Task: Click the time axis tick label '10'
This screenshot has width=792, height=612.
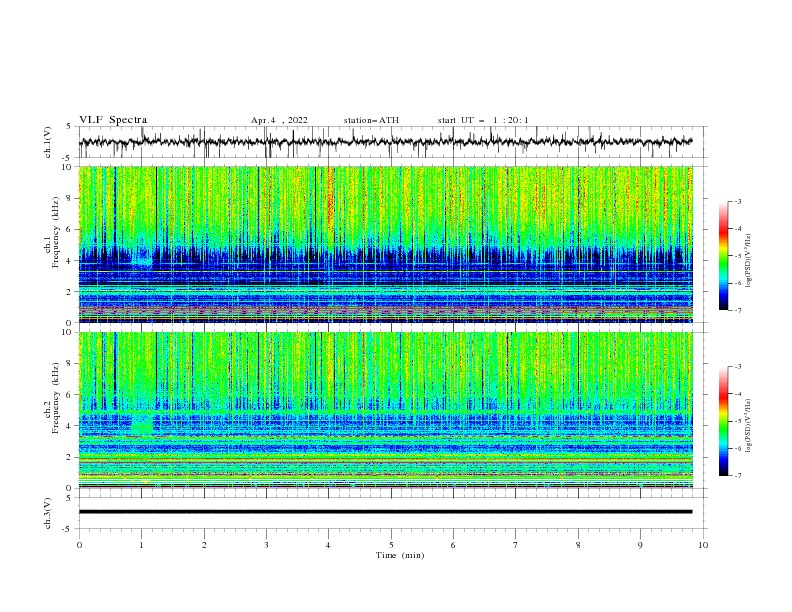Action: point(703,545)
